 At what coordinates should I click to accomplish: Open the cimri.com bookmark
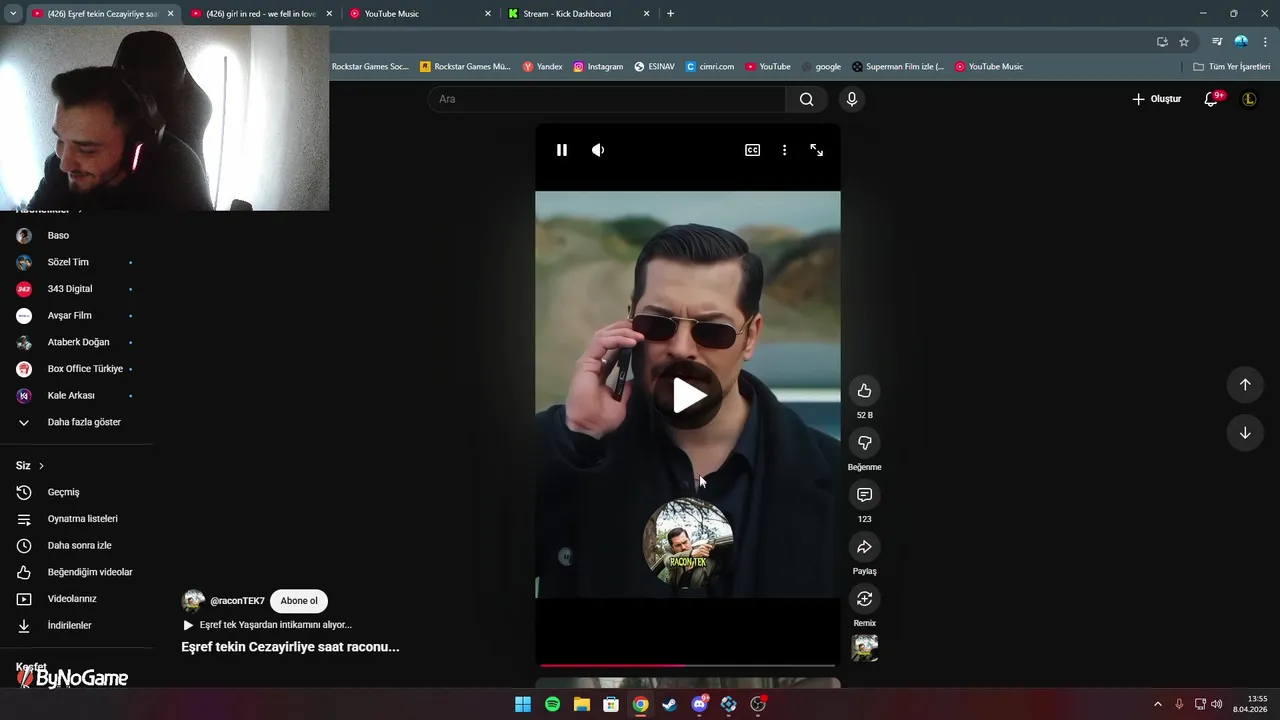tap(710, 67)
